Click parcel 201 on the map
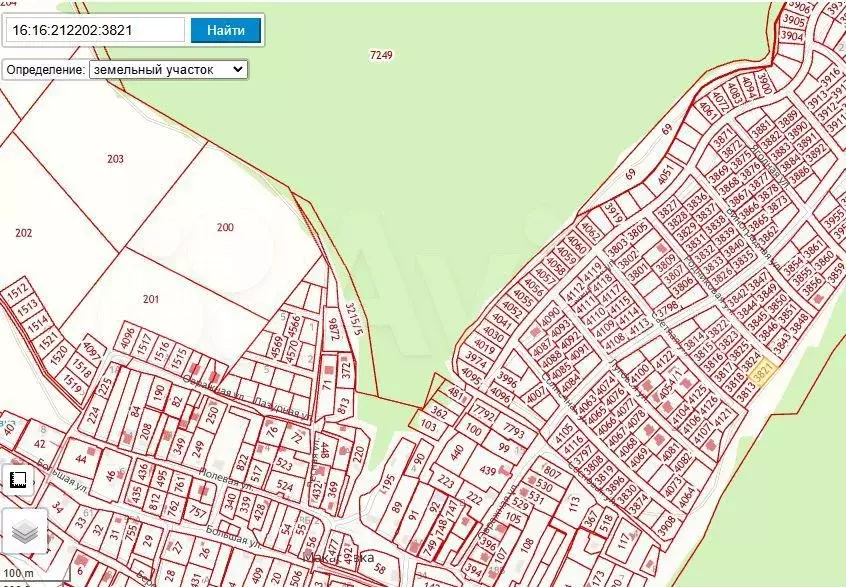Image resolution: width=846 pixels, height=587 pixels. click(151, 299)
